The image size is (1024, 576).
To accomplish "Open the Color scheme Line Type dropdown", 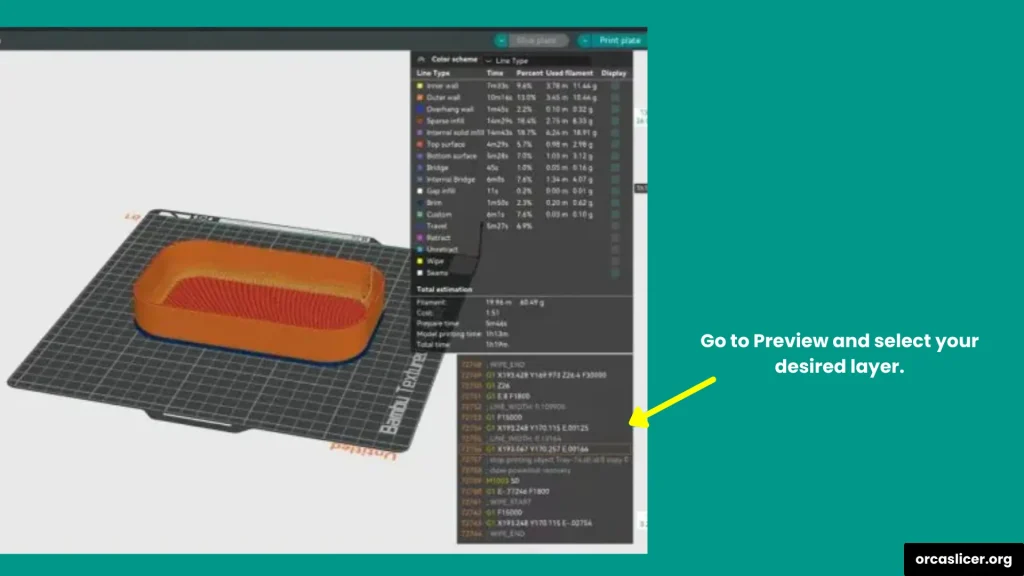I will pyautogui.click(x=537, y=61).
